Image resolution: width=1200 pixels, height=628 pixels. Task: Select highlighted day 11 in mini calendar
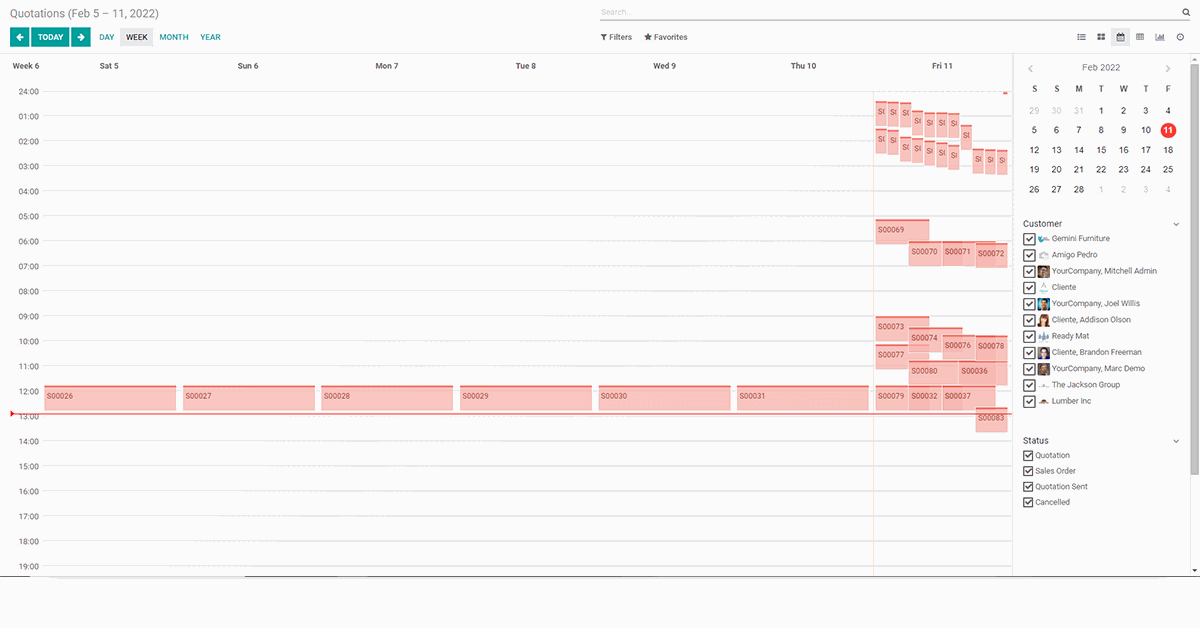tap(1168, 130)
